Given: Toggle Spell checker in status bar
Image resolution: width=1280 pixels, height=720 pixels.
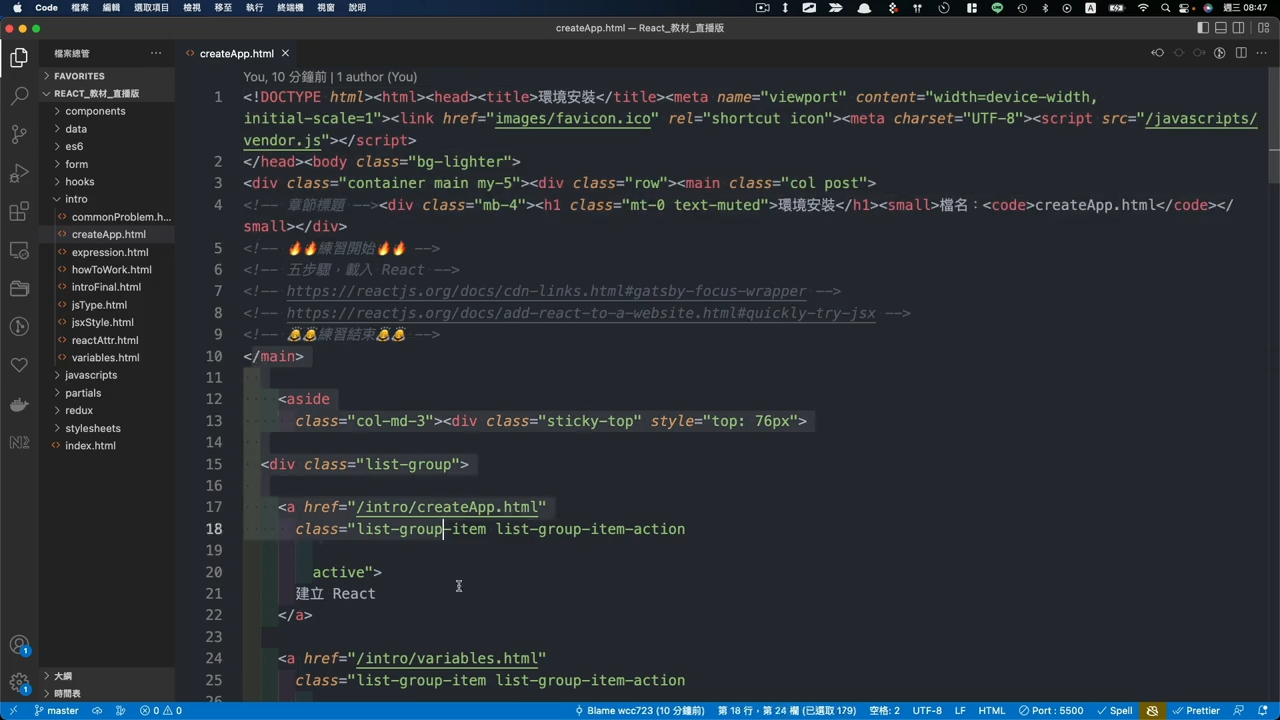Looking at the screenshot, I should [1113, 710].
